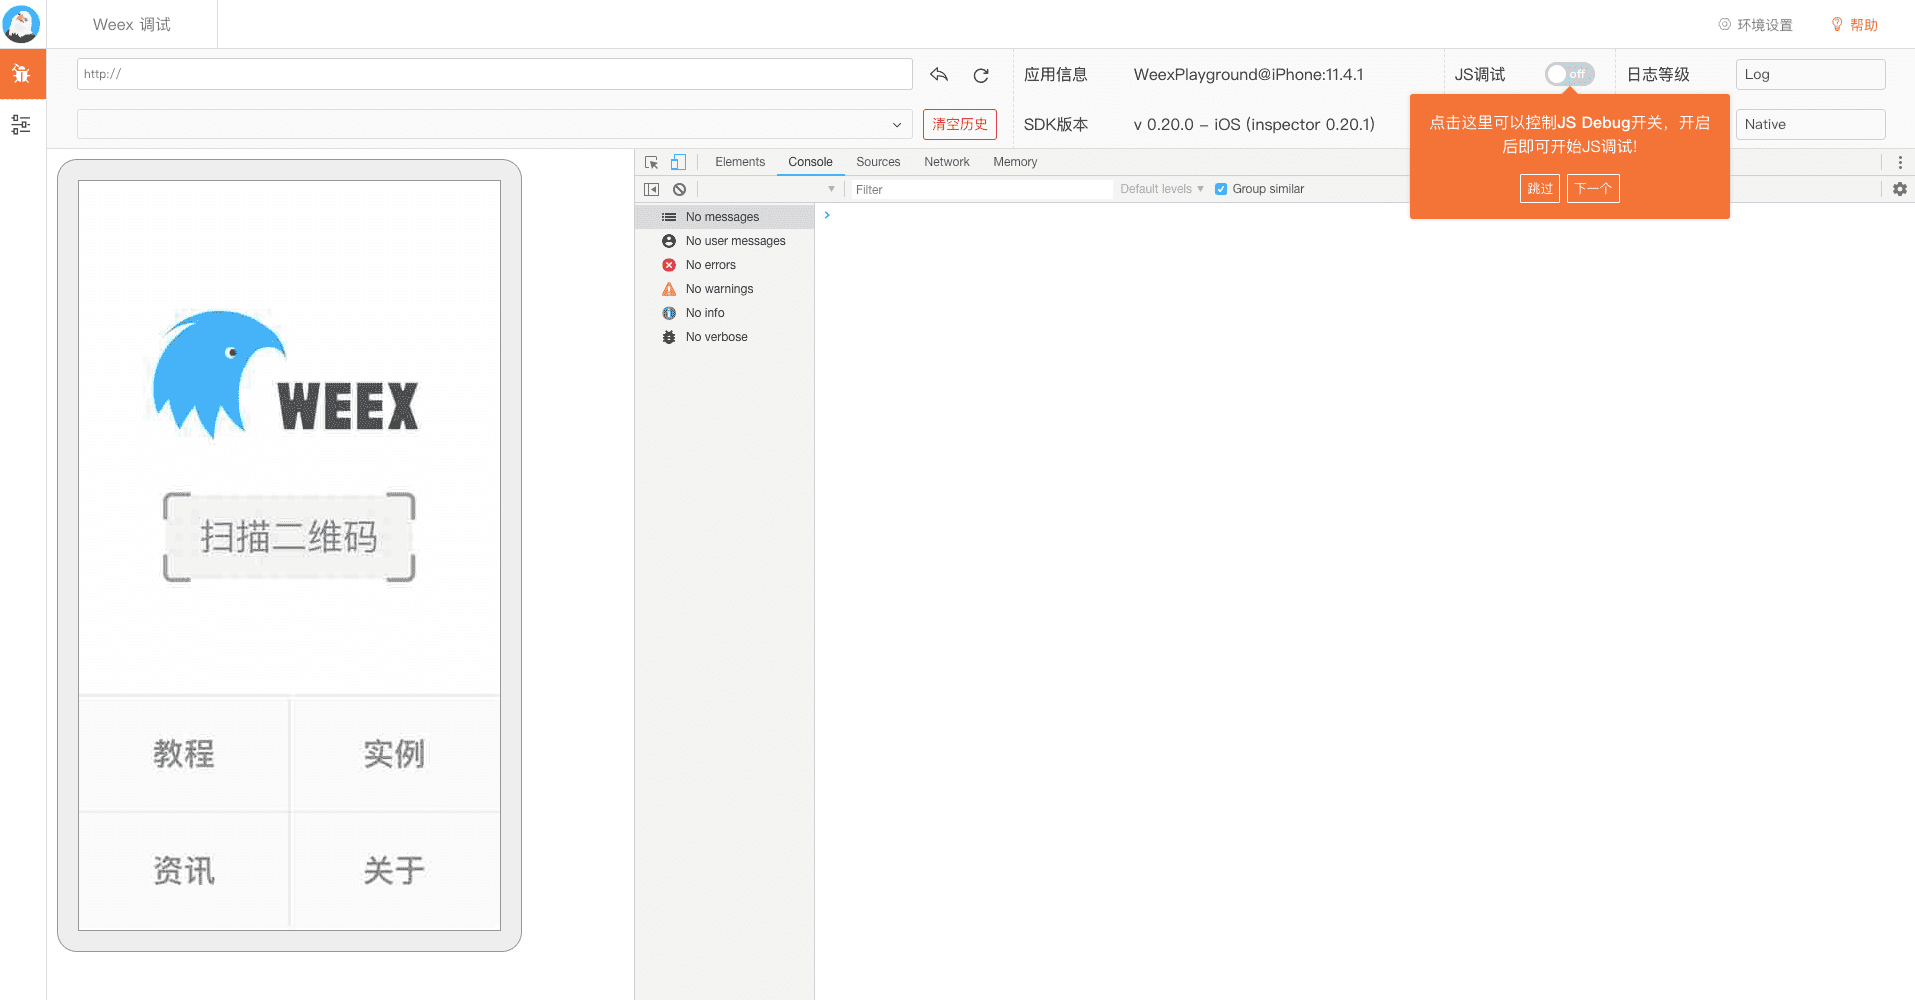
Task: Click the SDK version v 0.20.0 text
Action: click(x=1254, y=124)
